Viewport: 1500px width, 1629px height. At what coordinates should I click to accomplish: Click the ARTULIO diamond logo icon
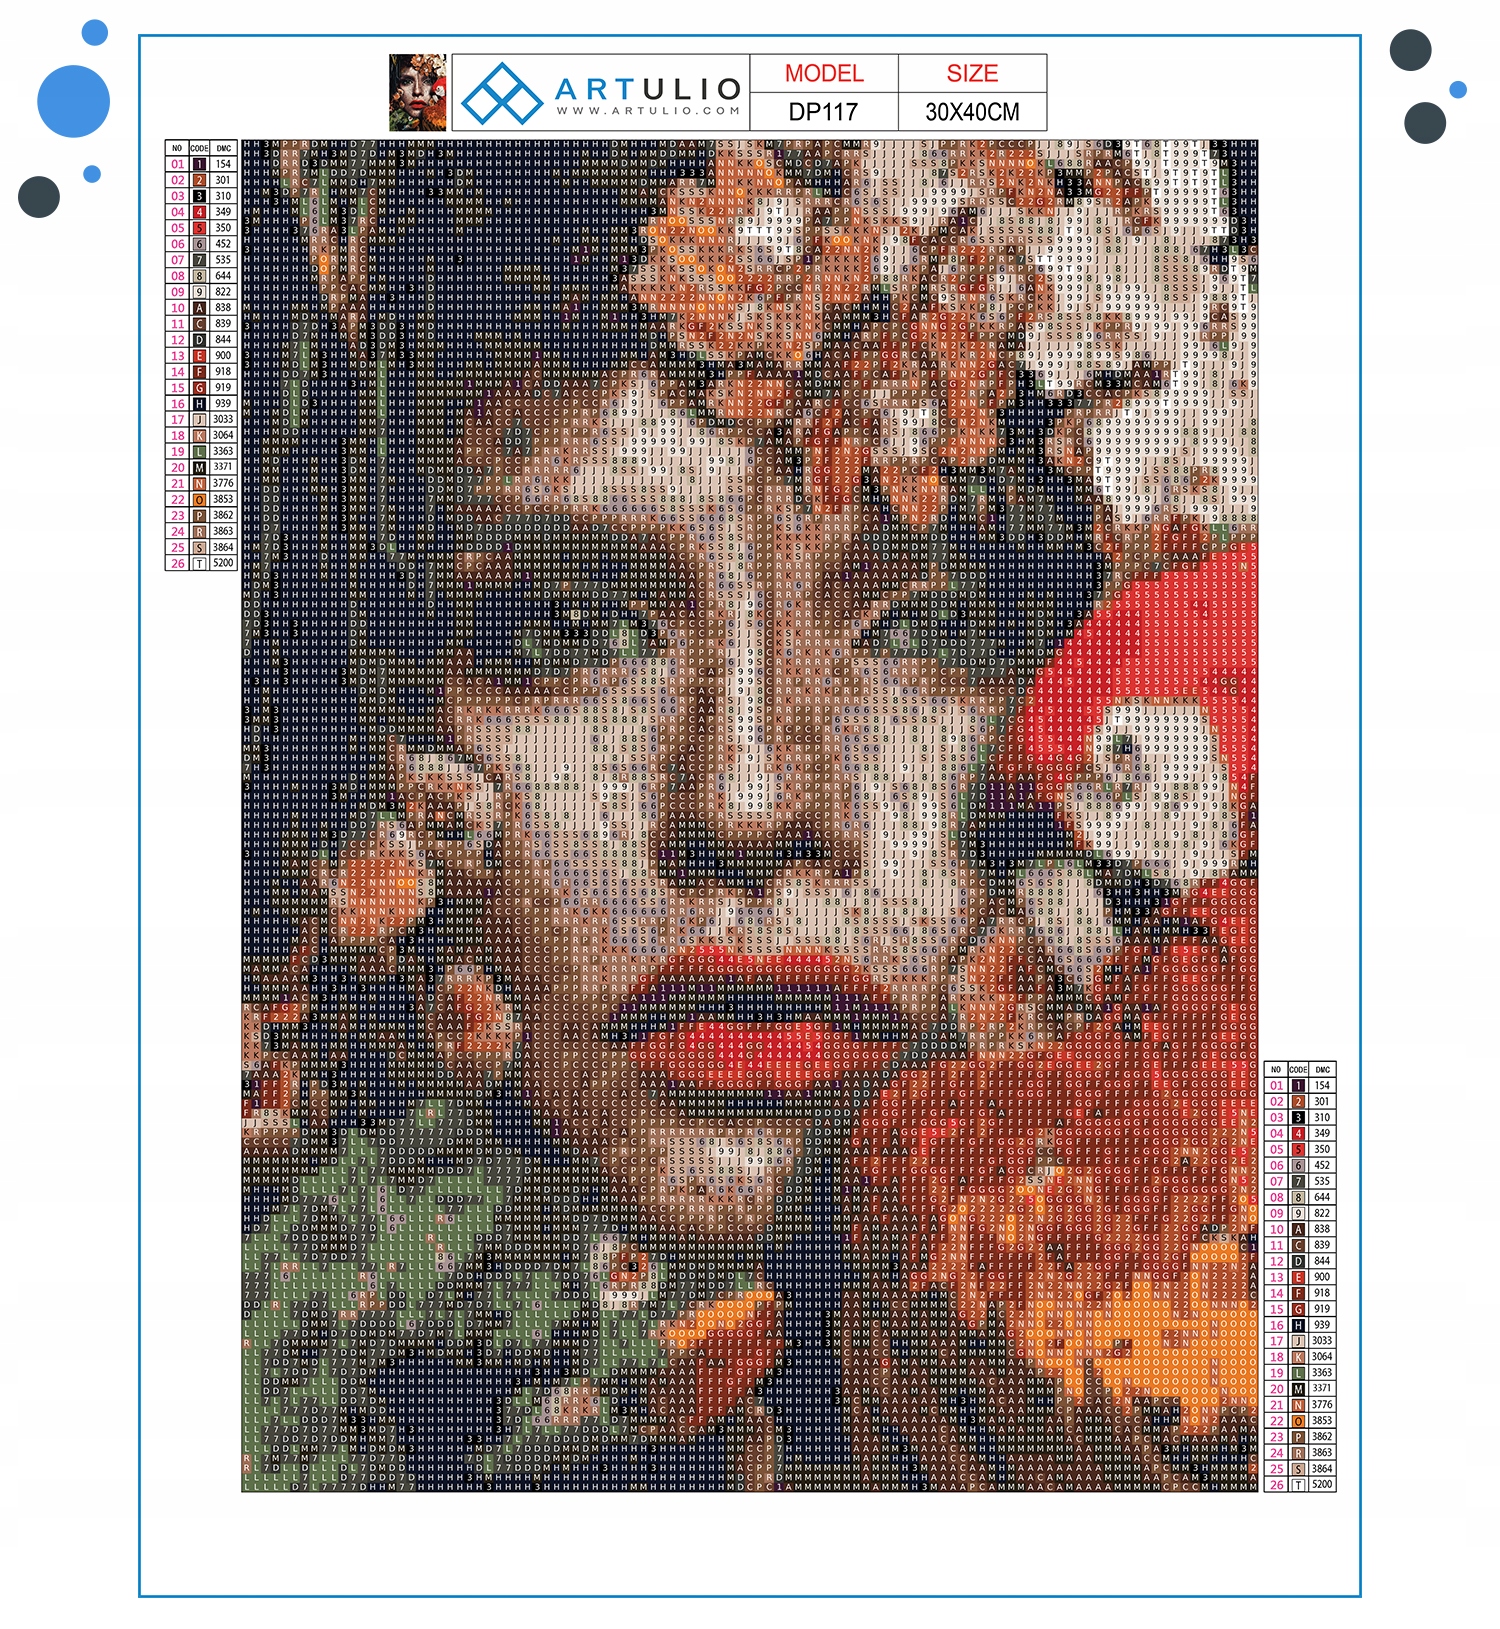pos(502,93)
